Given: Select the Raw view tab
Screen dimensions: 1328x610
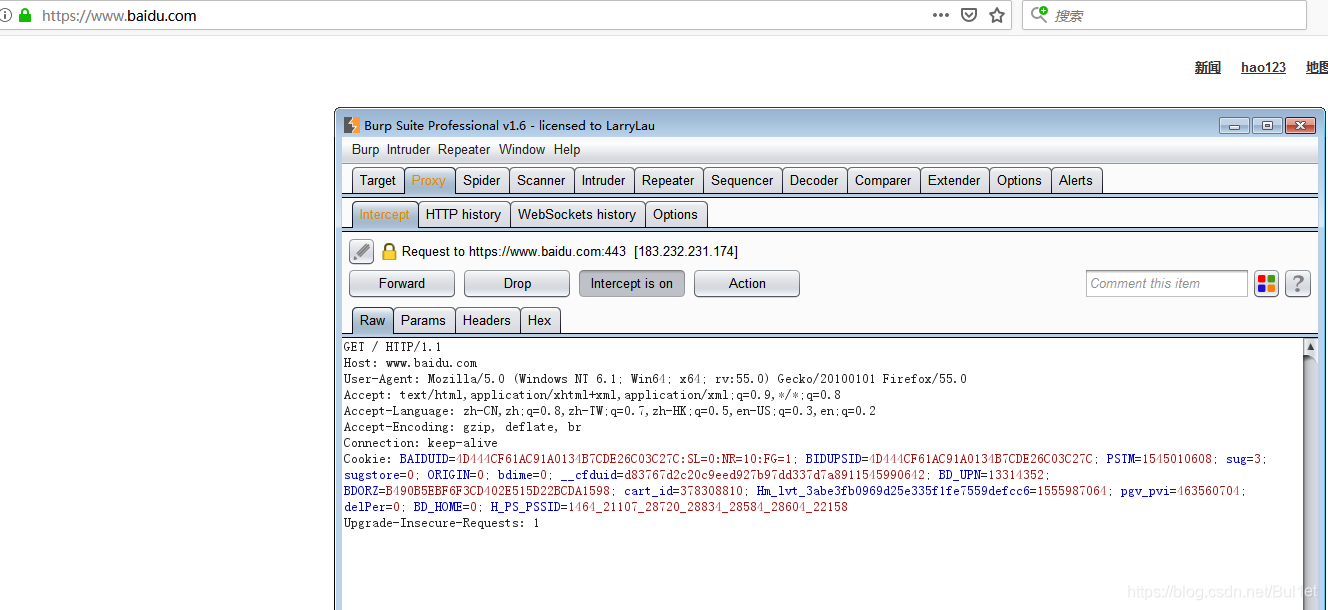Looking at the screenshot, I should coord(373,321).
